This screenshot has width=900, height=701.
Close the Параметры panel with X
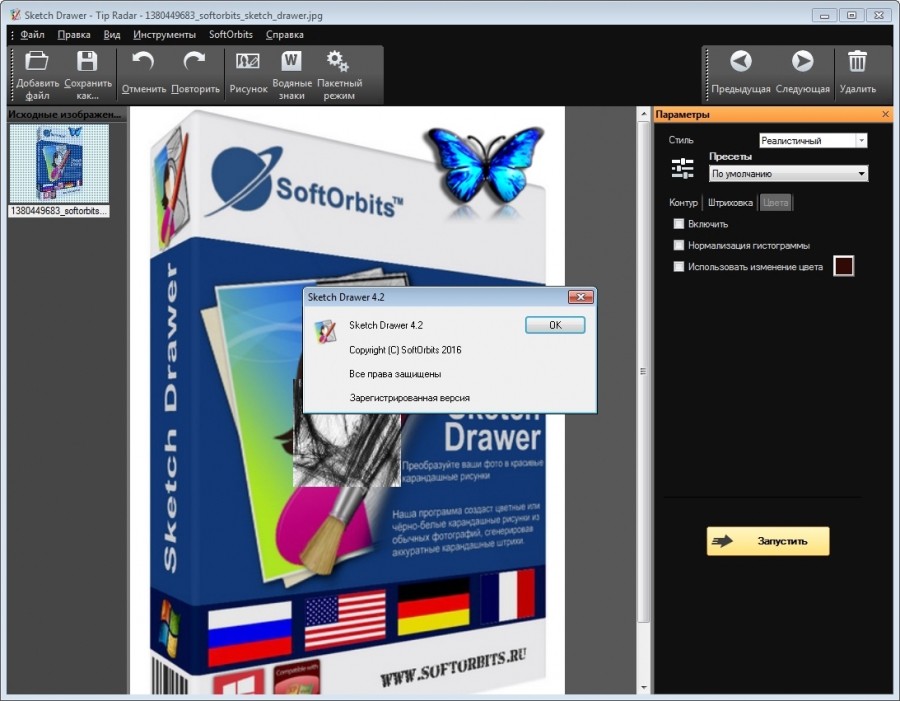886,114
